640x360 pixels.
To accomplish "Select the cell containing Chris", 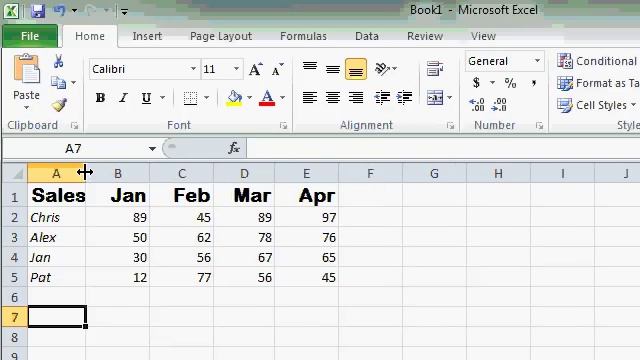I will pyautogui.click(x=57, y=217).
